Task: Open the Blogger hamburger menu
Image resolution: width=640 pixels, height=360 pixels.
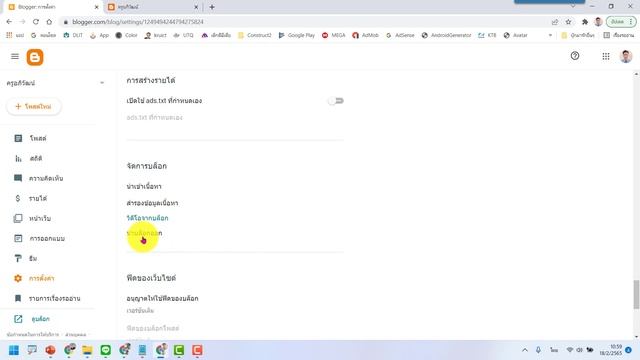Action: tap(15, 56)
